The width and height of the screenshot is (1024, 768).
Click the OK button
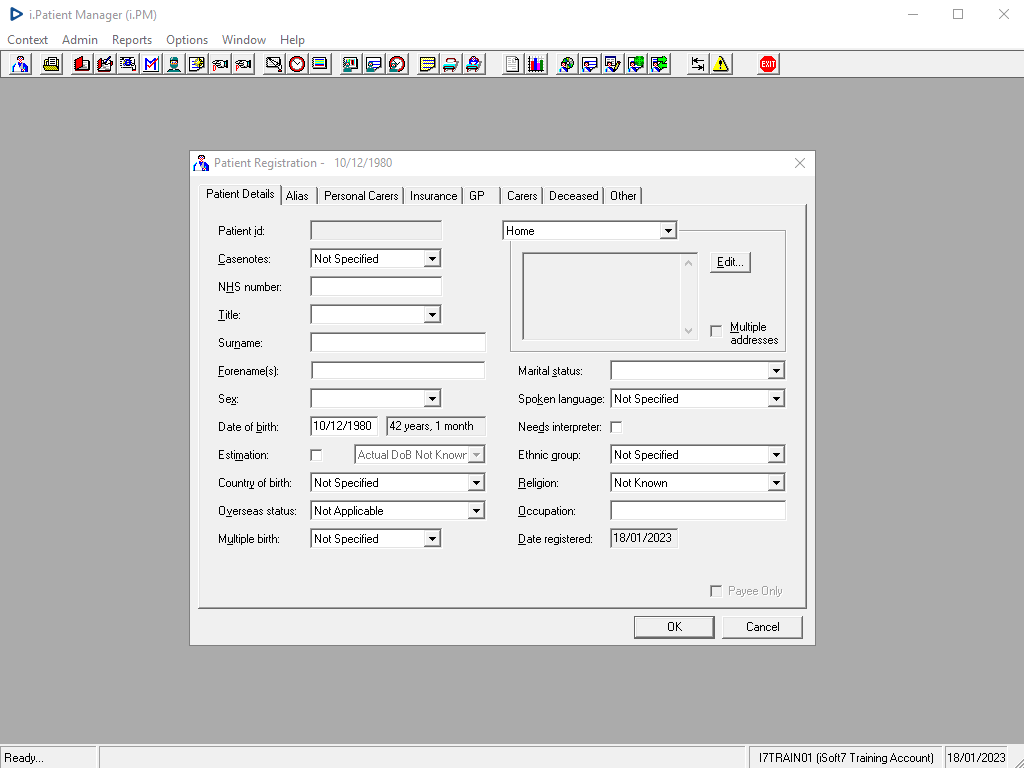click(674, 627)
